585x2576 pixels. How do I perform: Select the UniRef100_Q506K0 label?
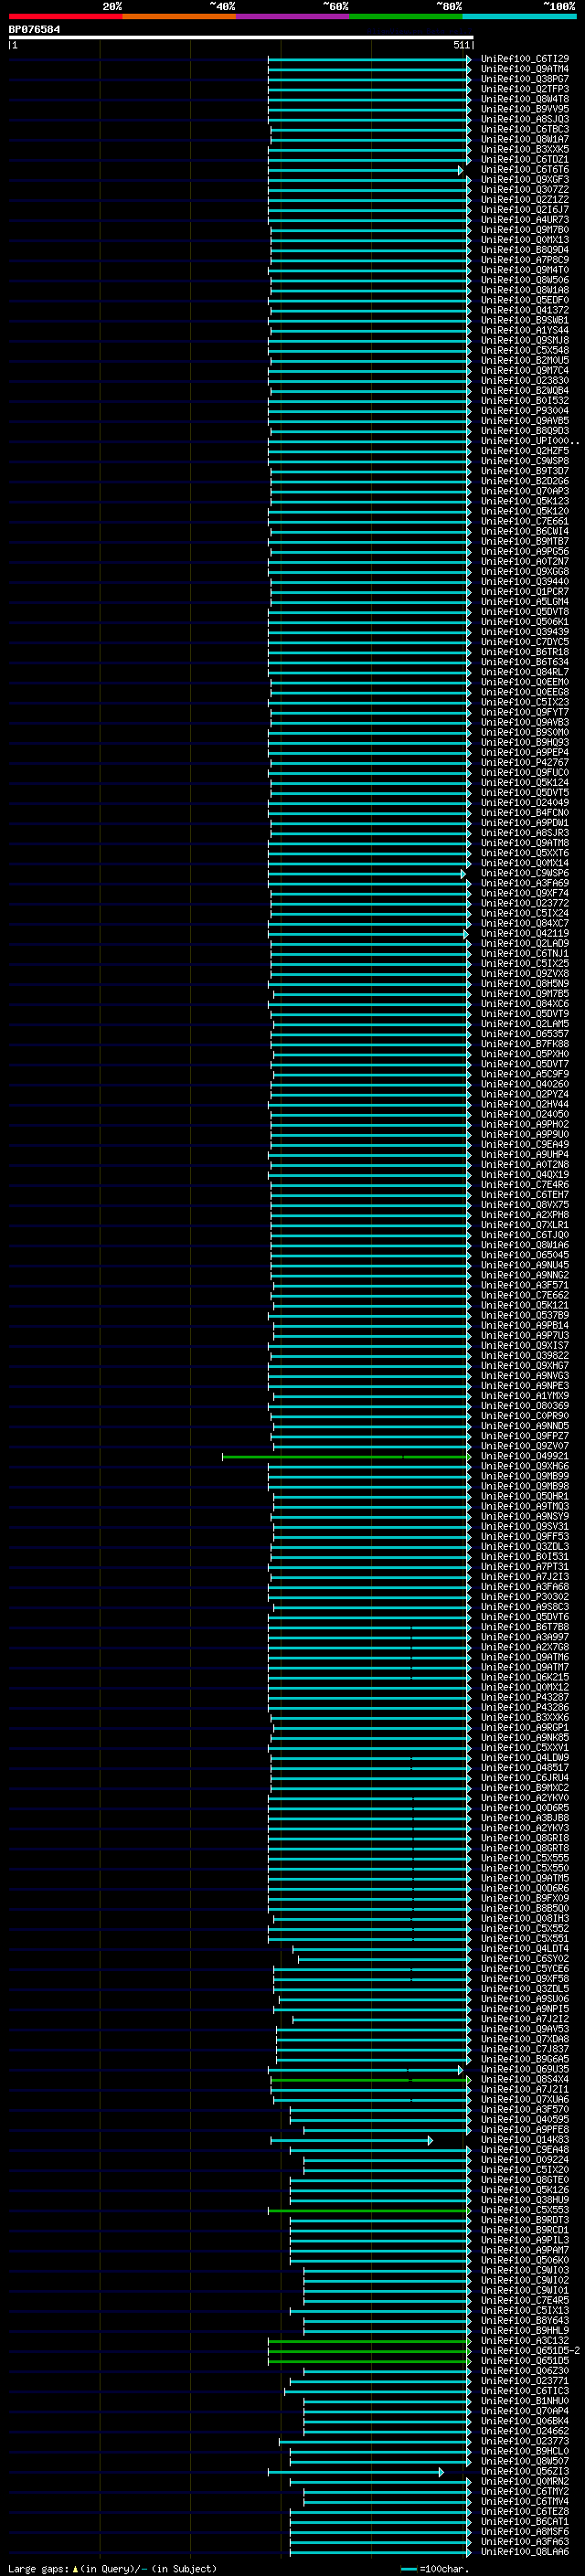coord(525,2260)
